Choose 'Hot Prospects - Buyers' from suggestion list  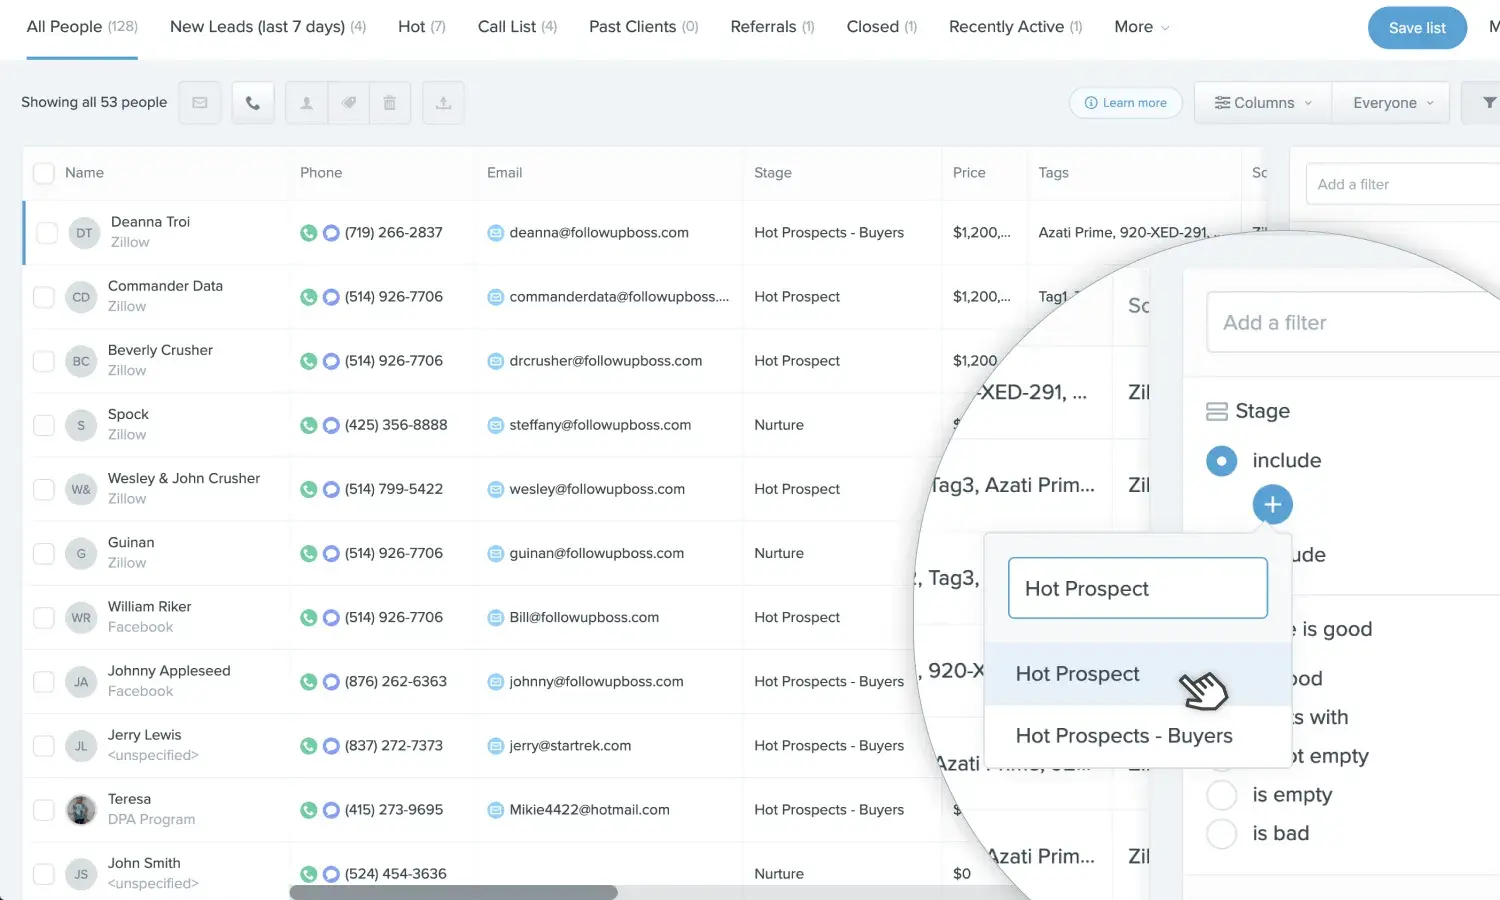[x=1124, y=736]
